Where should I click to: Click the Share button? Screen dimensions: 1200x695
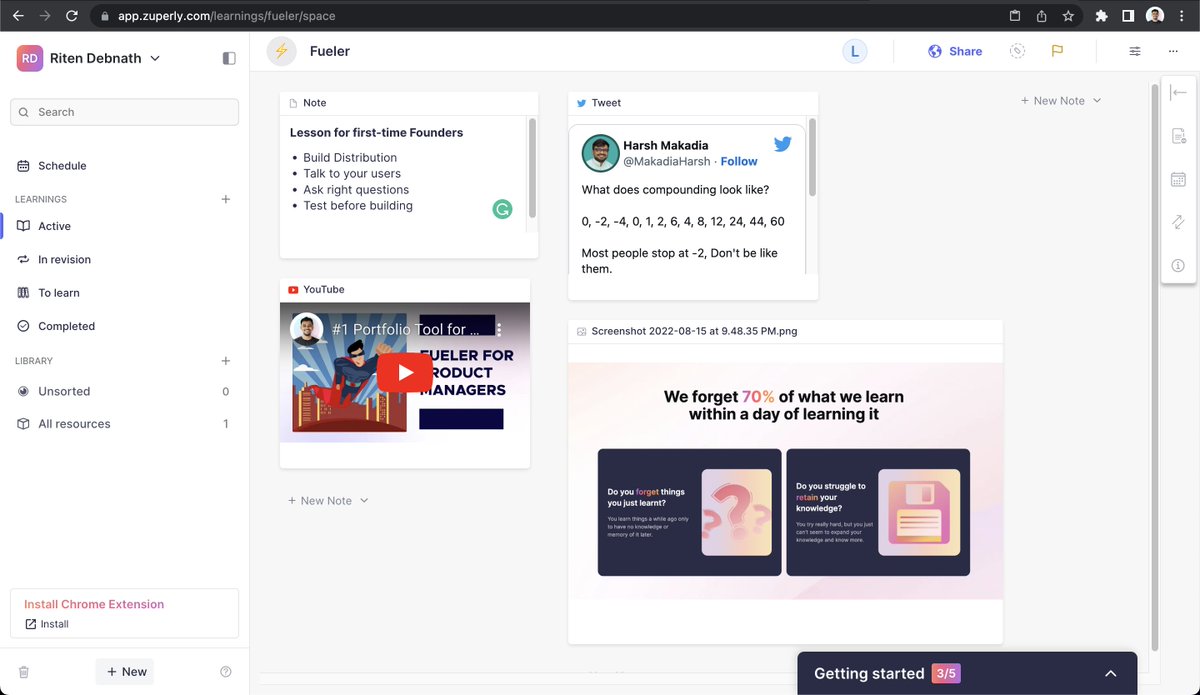click(955, 51)
